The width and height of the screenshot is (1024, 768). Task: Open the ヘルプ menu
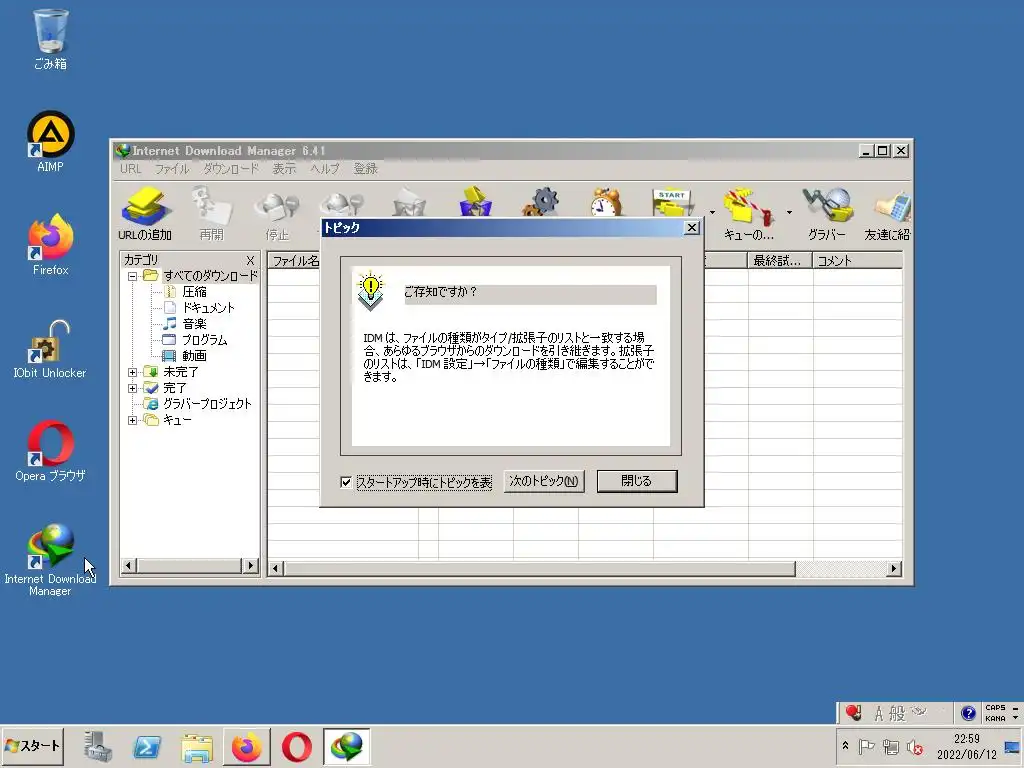pyautogui.click(x=325, y=168)
